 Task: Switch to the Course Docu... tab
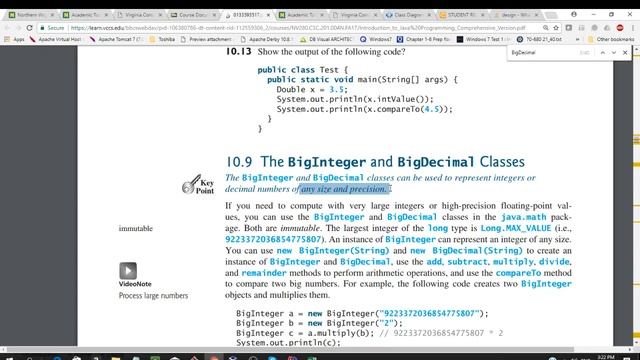192,15
